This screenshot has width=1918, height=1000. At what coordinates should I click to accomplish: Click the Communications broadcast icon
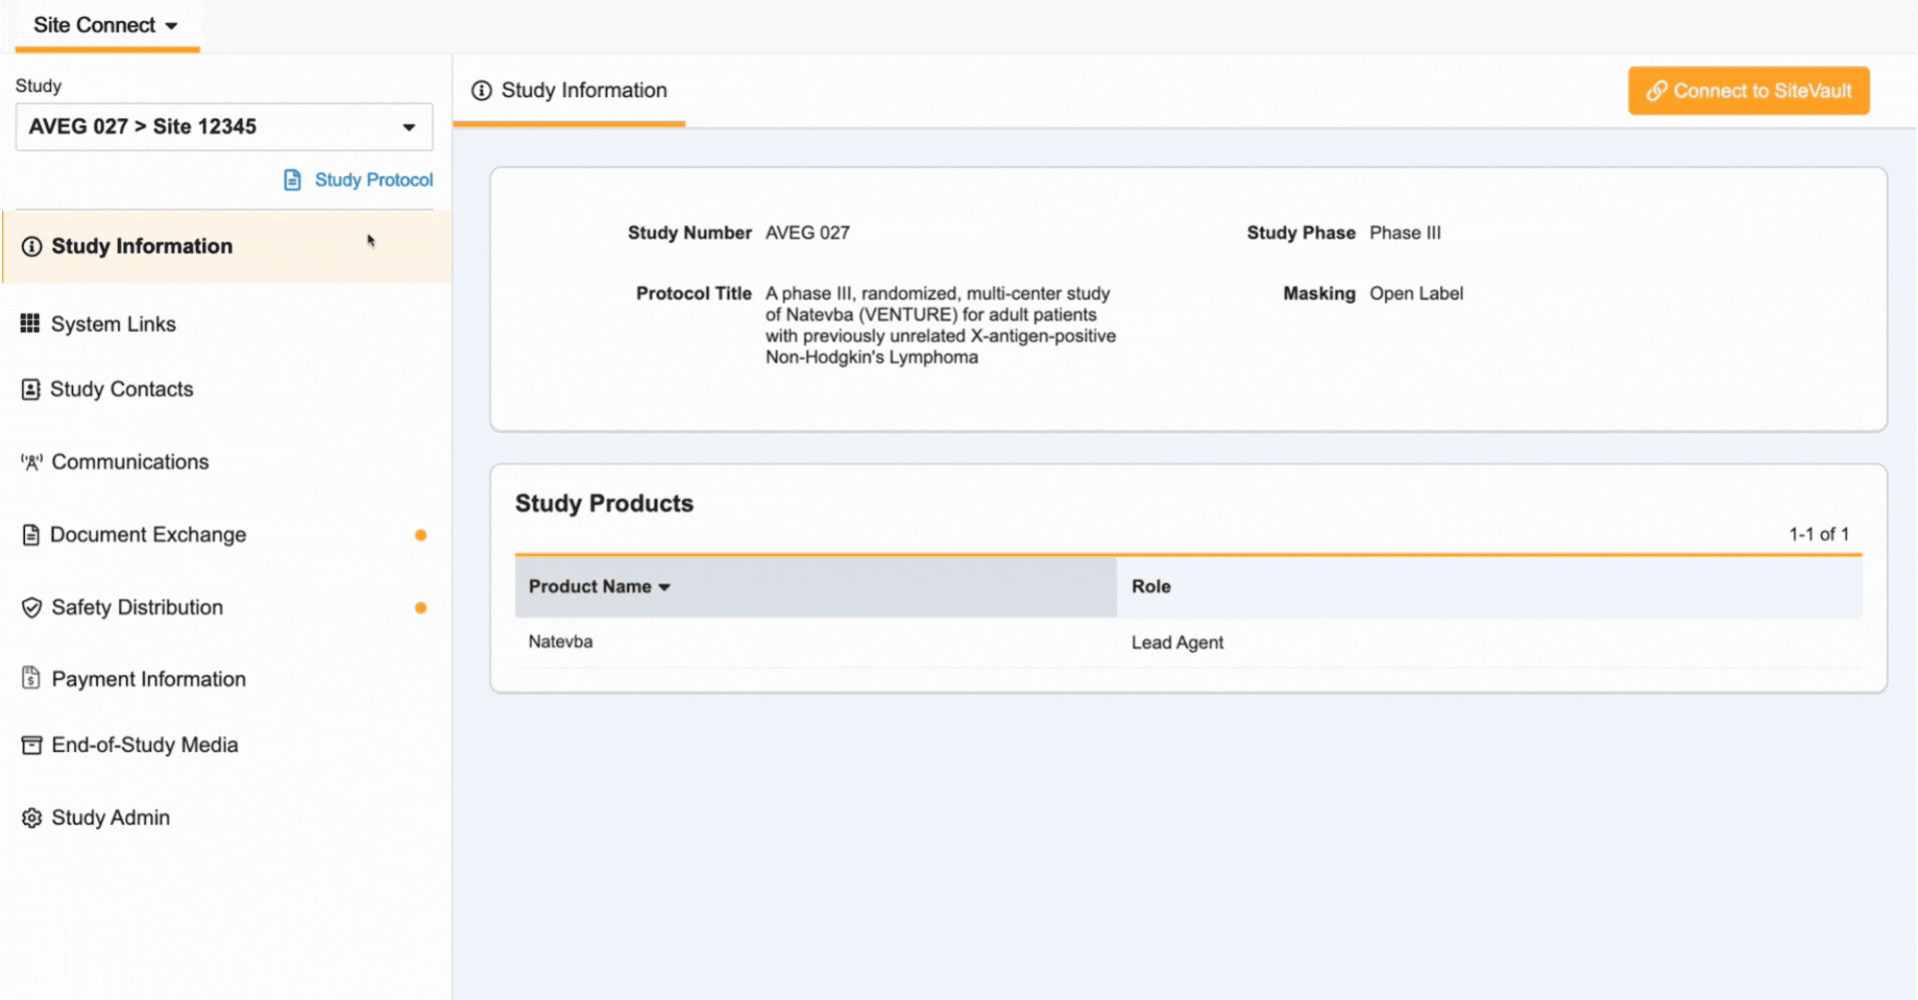tap(31, 462)
